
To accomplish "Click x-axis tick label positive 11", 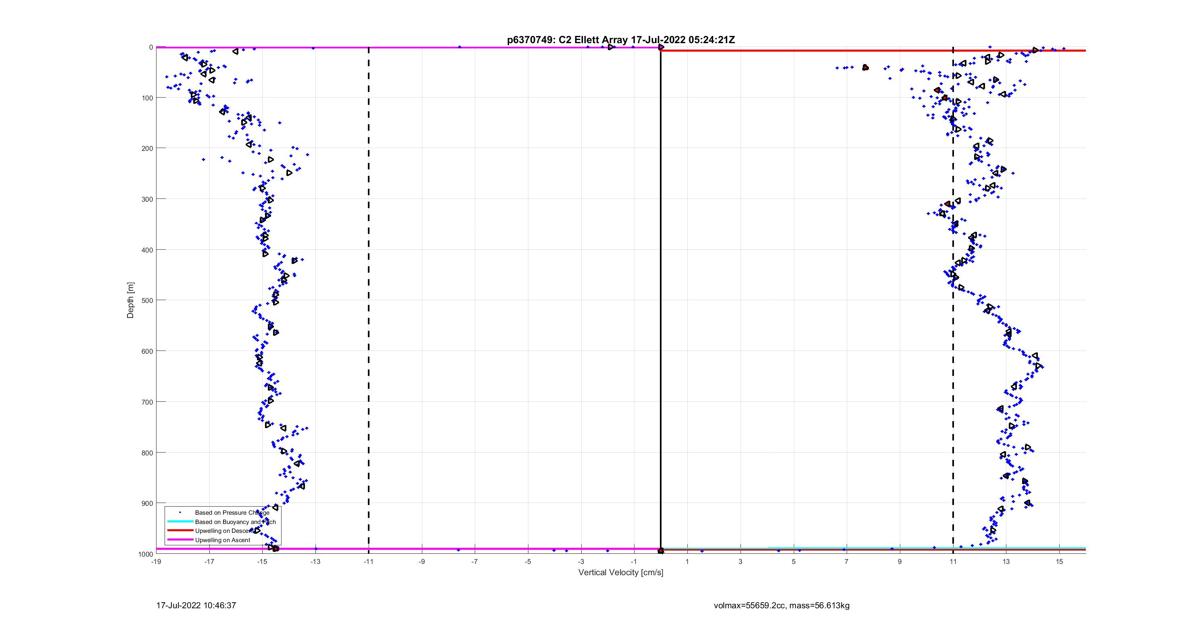I will (953, 562).
